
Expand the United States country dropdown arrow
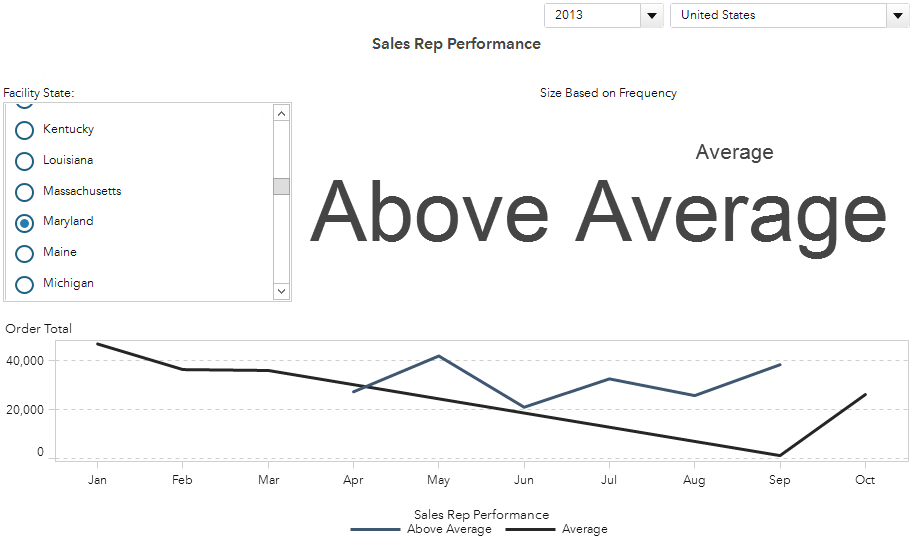(897, 15)
